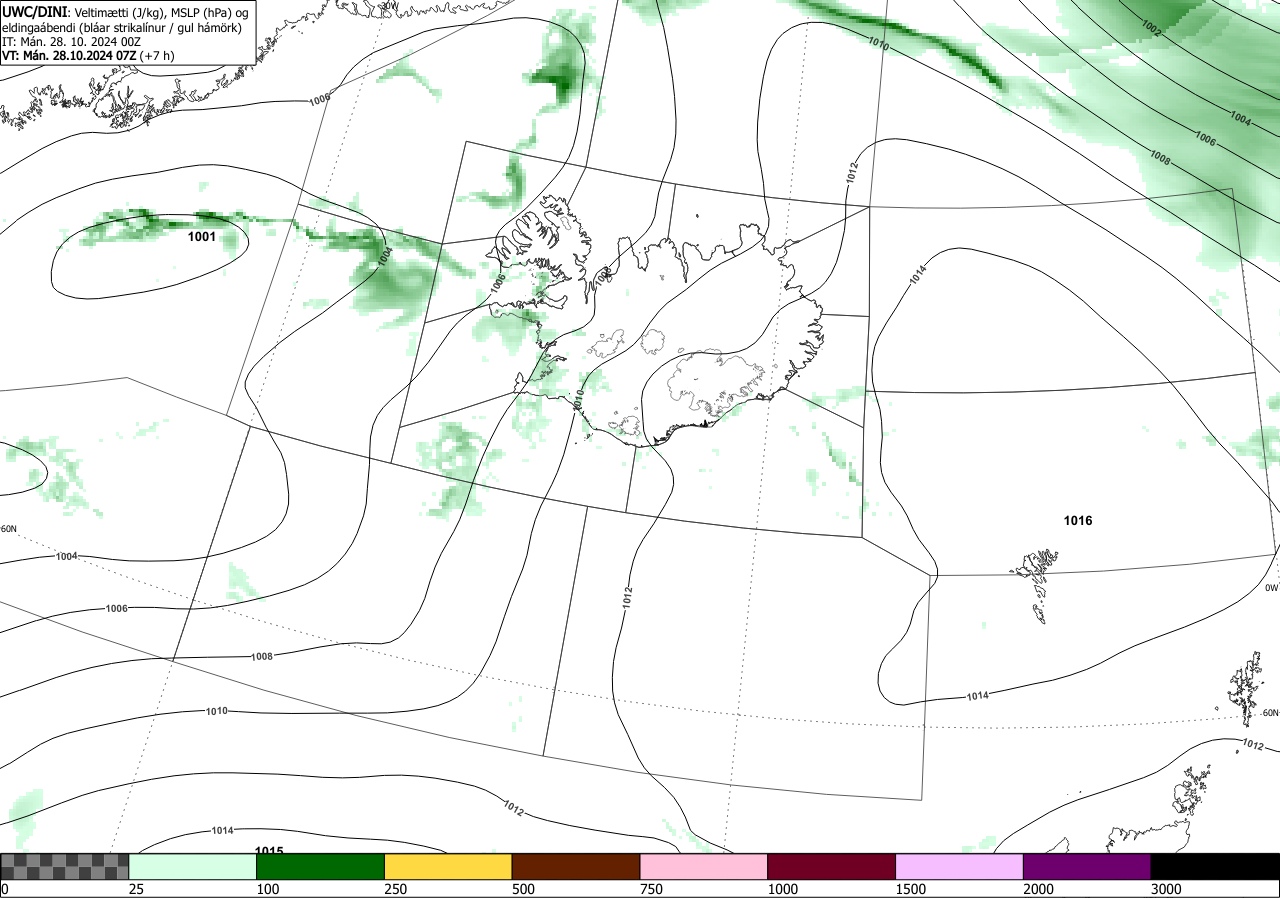
Task: Click the pink 750–1000 legend swatch
Action: click(704, 866)
